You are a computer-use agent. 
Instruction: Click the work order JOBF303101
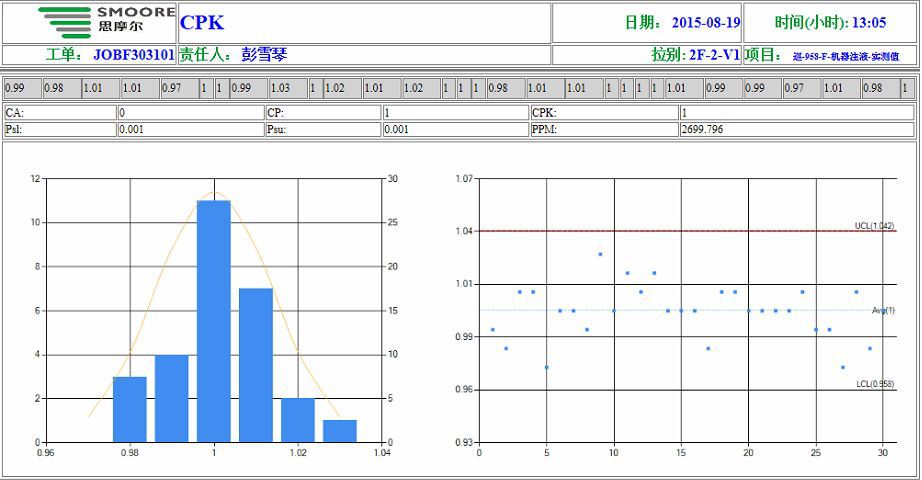coord(134,55)
